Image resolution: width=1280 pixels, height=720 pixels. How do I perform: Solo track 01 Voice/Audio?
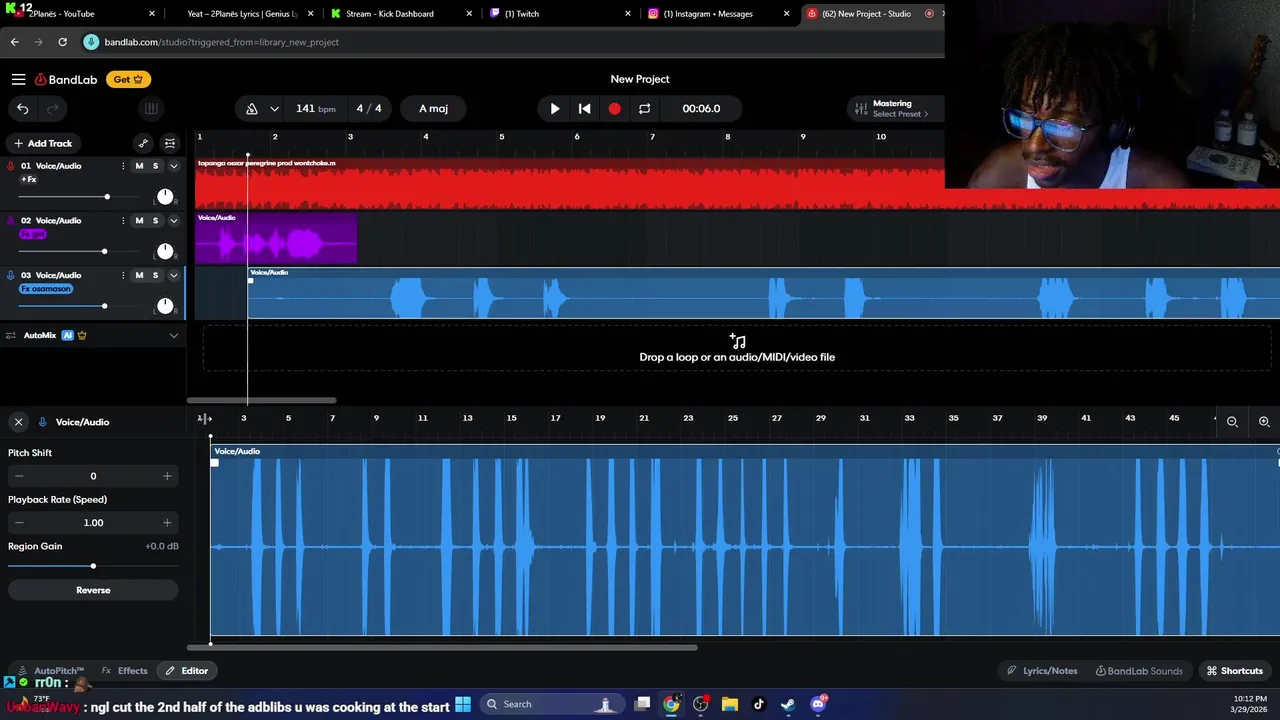(x=155, y=166)
